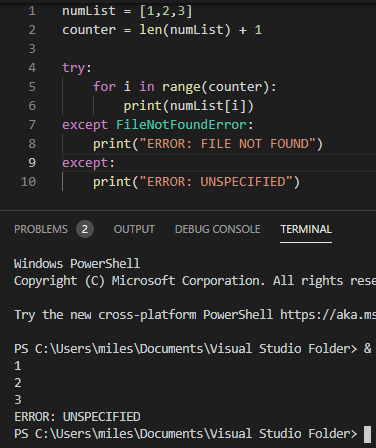Click the Microsoft Corporation copyright line
376x448 pixels.
tap(195, 281)
